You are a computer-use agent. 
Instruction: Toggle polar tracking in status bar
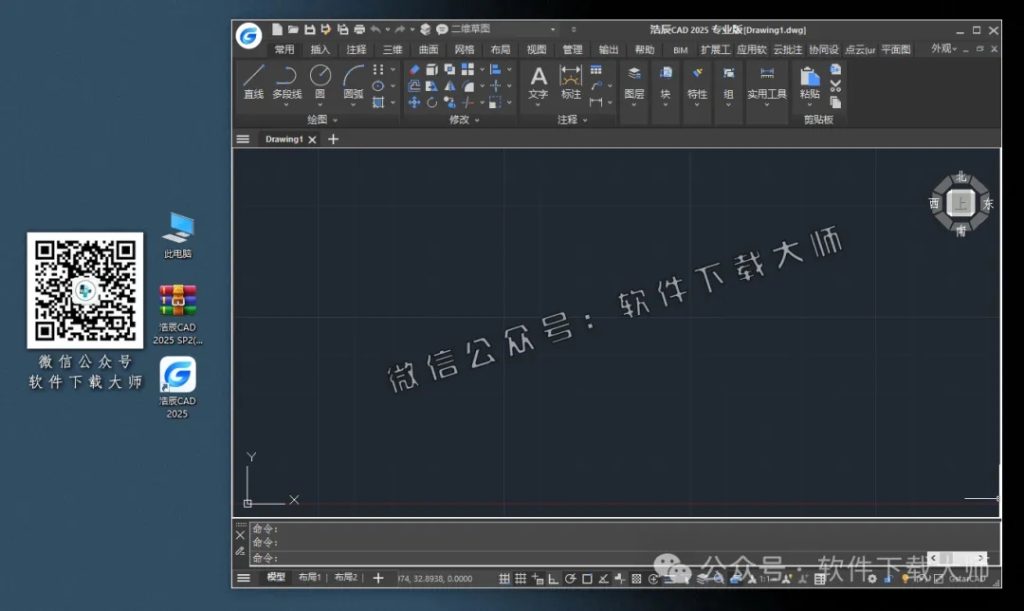[x=570, y=578]
